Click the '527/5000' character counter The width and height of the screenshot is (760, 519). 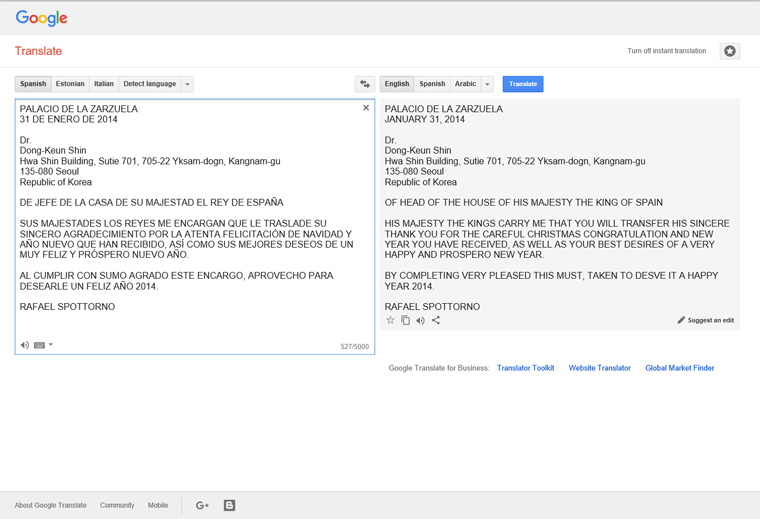point(354,346)
